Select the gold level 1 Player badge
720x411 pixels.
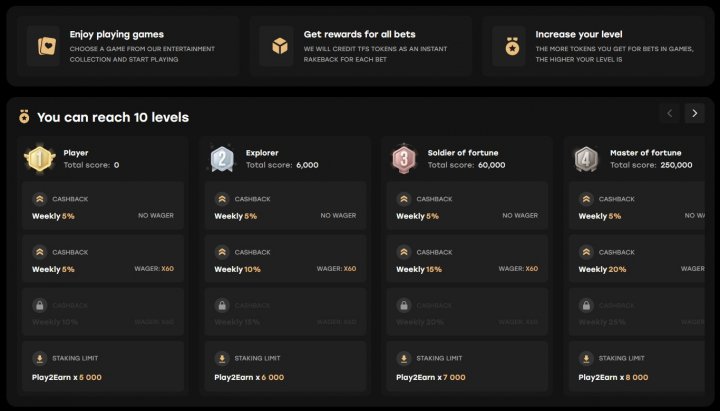(x=39, y=158)
